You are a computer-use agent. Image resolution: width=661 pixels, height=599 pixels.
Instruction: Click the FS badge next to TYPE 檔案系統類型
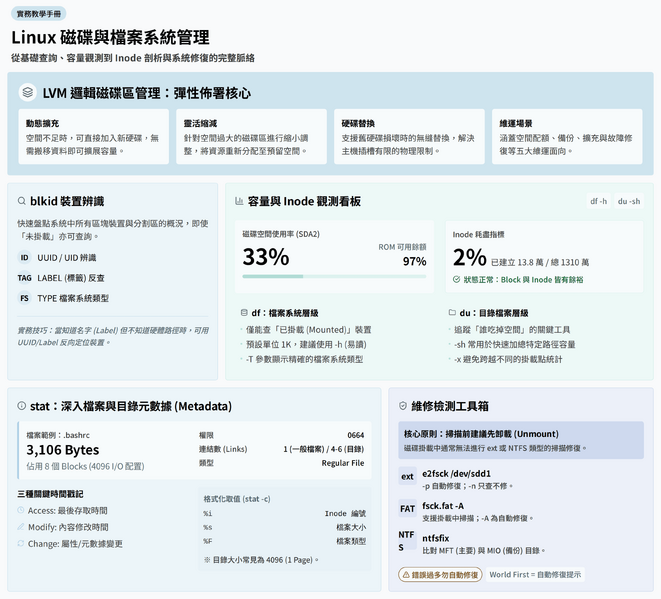tap(24, 298)
